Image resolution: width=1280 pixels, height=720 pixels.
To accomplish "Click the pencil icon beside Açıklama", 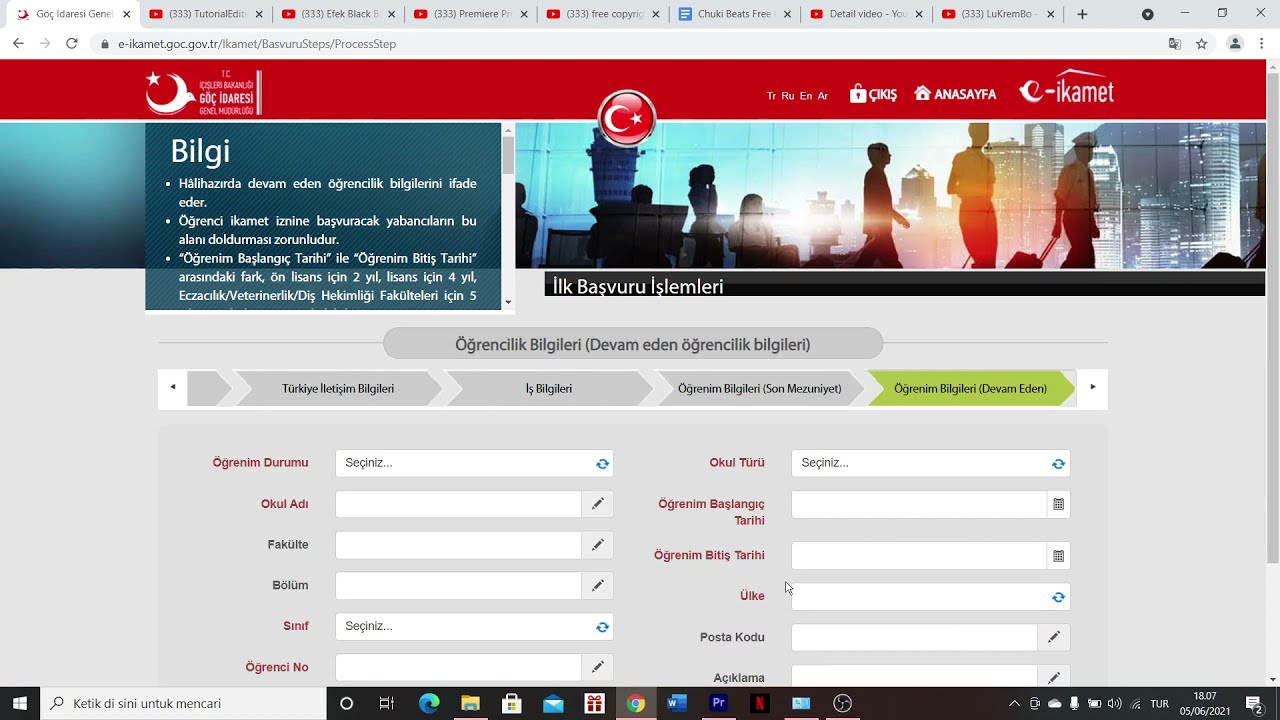I will click(x=1053, y=677).
